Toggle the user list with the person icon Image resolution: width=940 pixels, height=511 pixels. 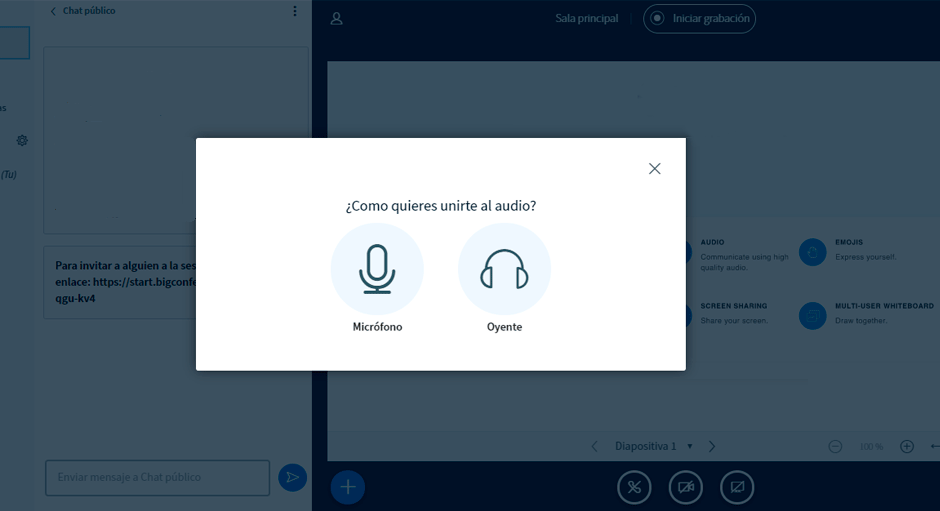tap(337, 18)
